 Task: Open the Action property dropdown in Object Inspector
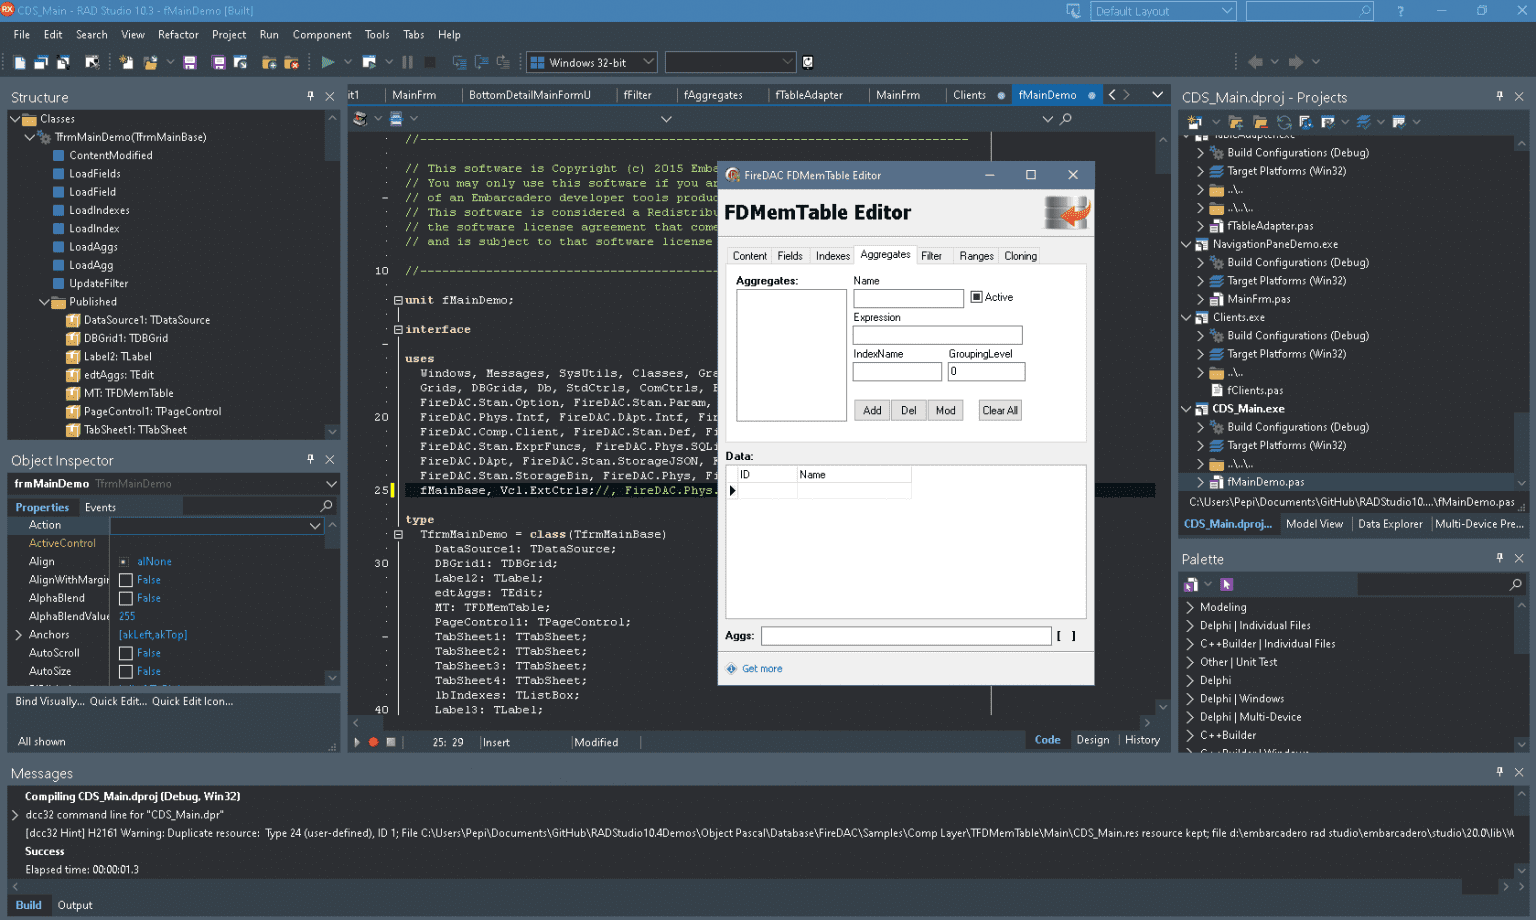click(x=315, y=525)
